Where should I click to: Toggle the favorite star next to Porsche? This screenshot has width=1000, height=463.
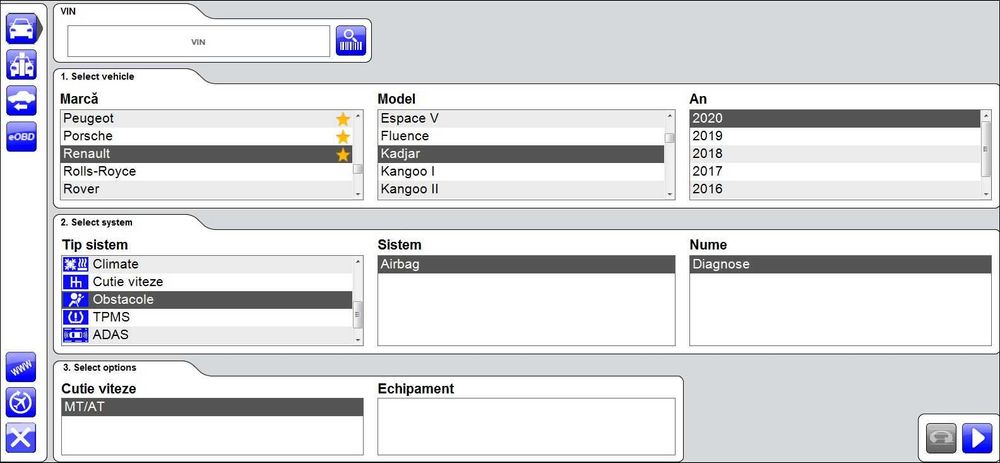[343, 136]
